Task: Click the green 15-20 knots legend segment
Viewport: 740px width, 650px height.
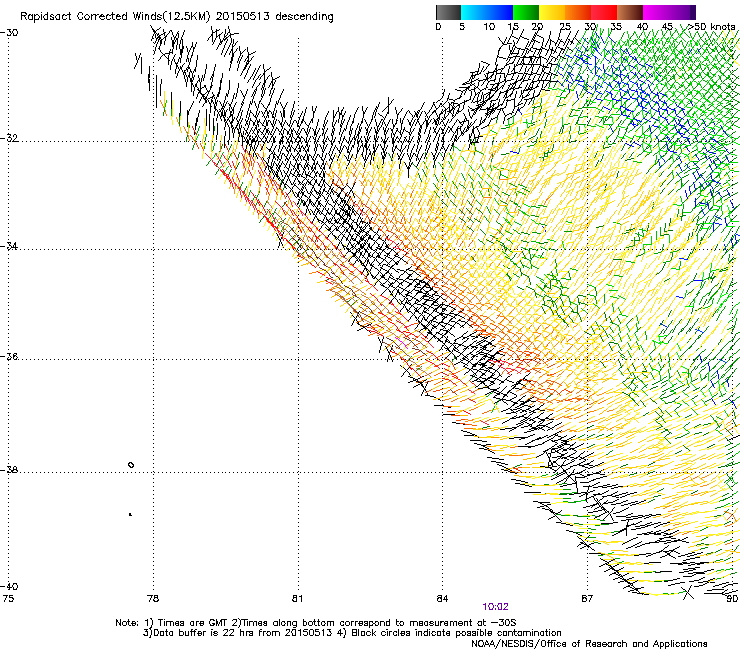Action: click(x=526, y=12)
